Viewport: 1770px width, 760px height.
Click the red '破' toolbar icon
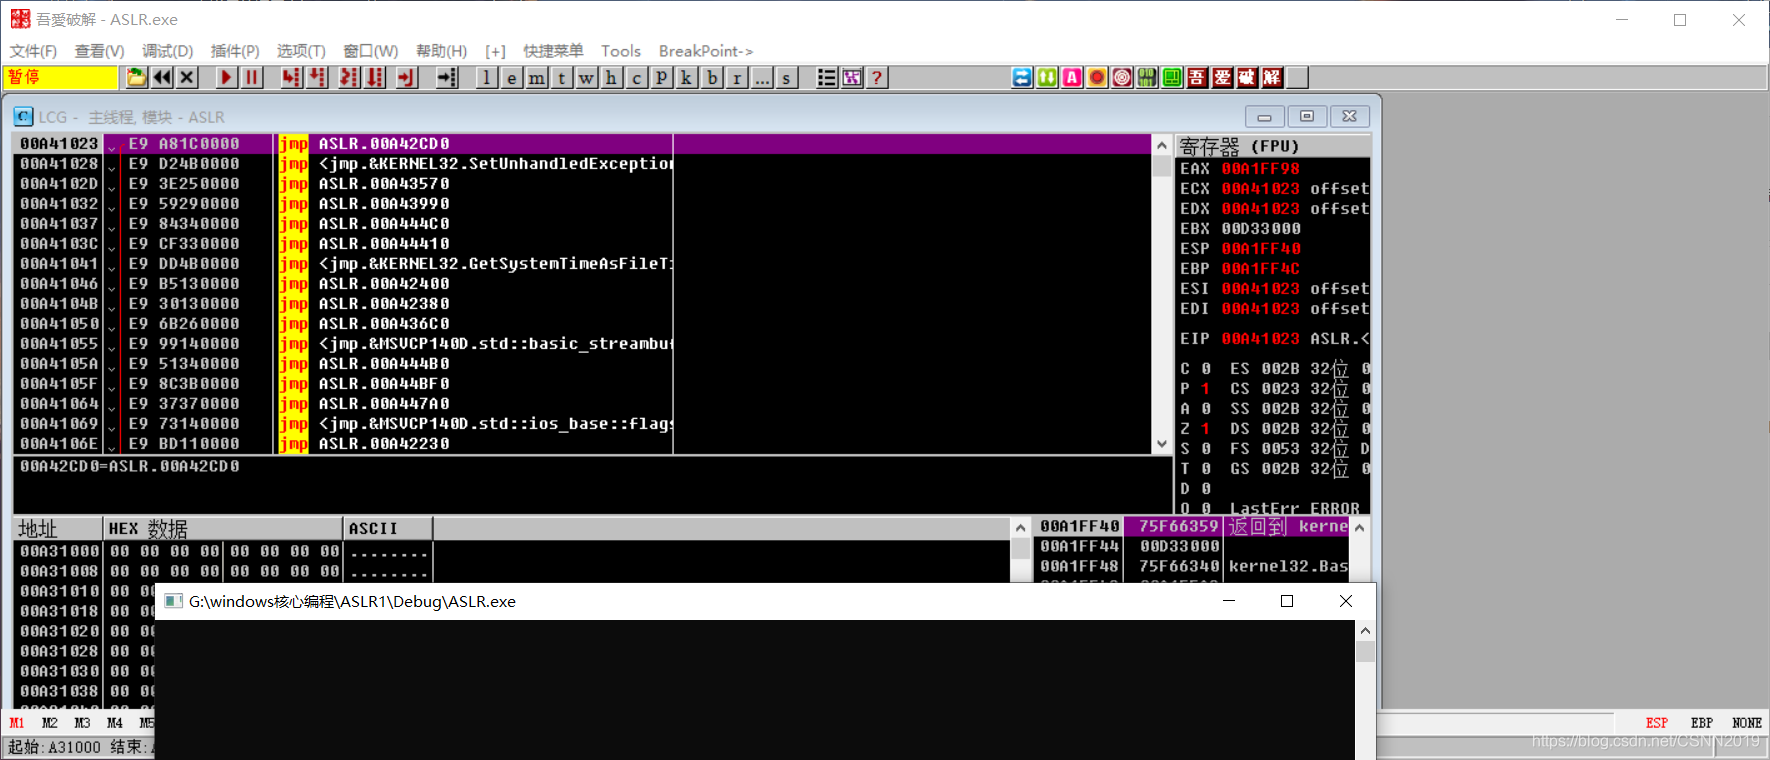(x=1247, y=77)
